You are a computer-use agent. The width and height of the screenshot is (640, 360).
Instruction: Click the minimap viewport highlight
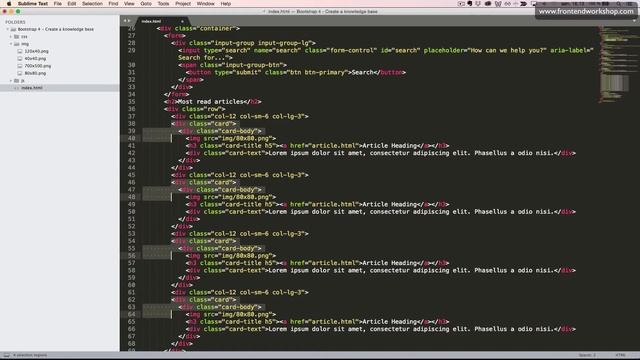pos(614,83)
